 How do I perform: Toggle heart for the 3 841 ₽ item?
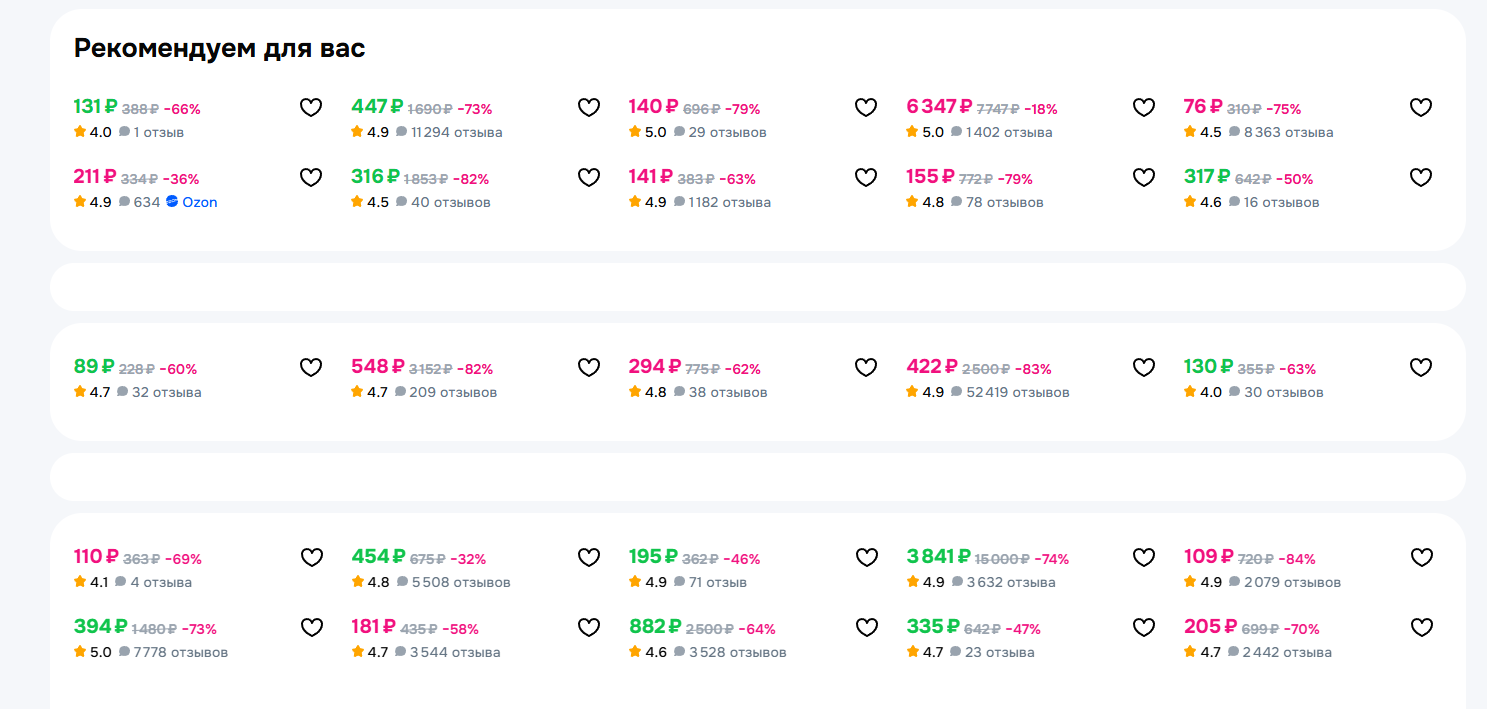(1144, 558)
